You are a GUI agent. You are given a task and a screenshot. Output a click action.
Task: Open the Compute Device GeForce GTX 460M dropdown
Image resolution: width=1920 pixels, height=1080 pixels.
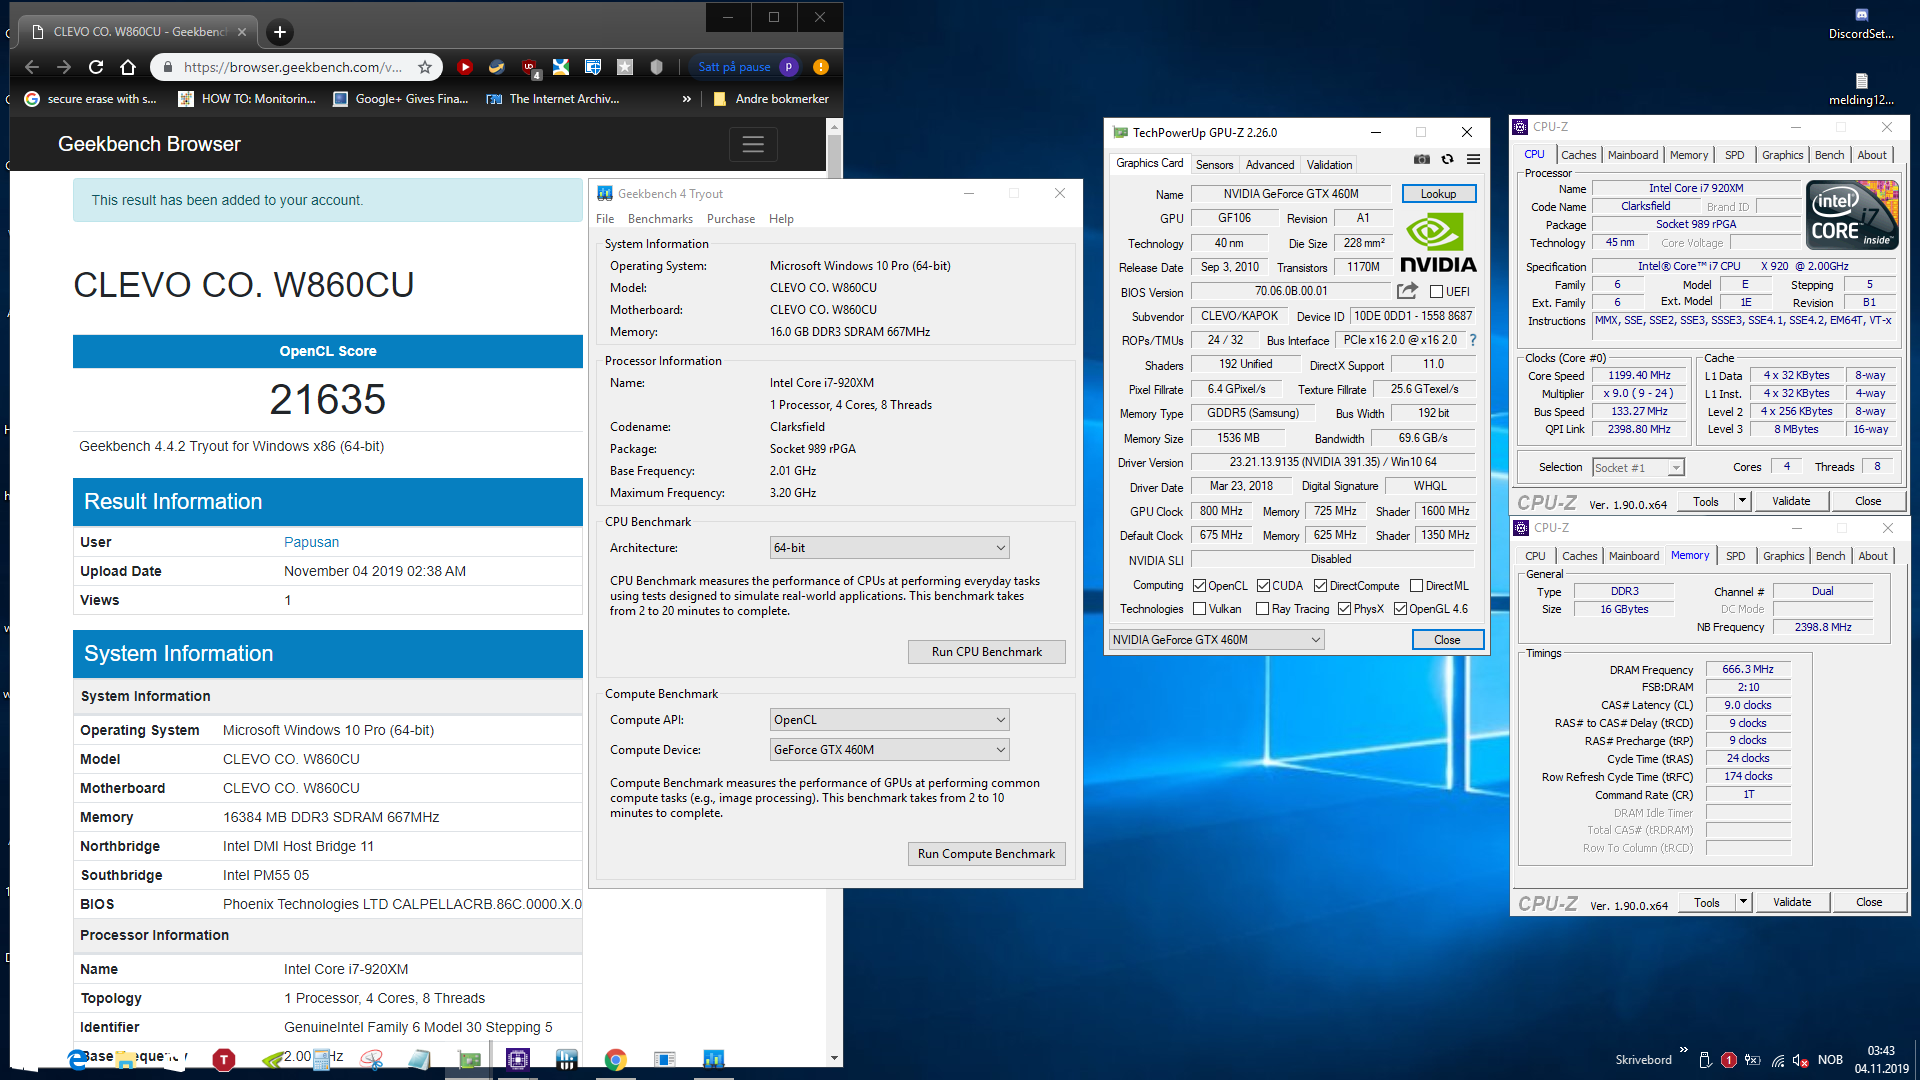[889, 750]
